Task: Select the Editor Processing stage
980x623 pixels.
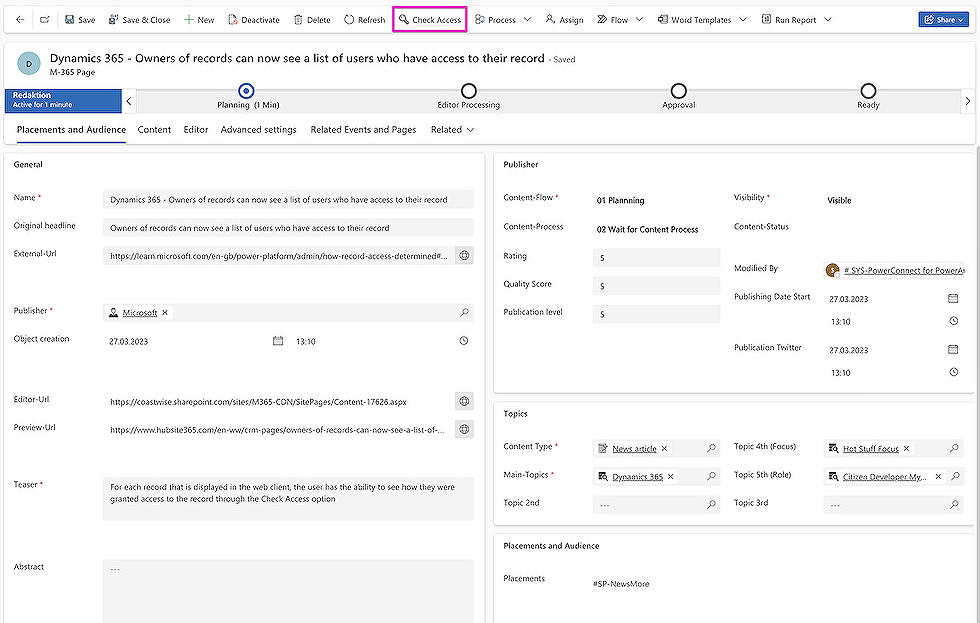Action: [468, 91]
